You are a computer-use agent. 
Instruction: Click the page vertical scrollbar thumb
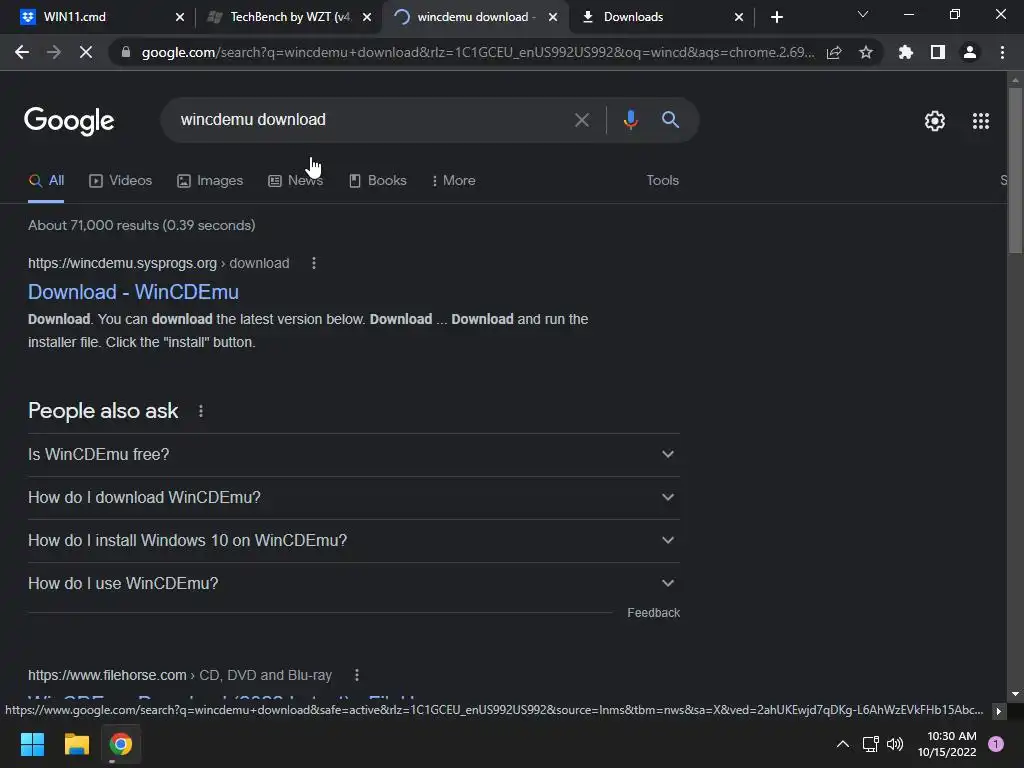[1015, 170]
